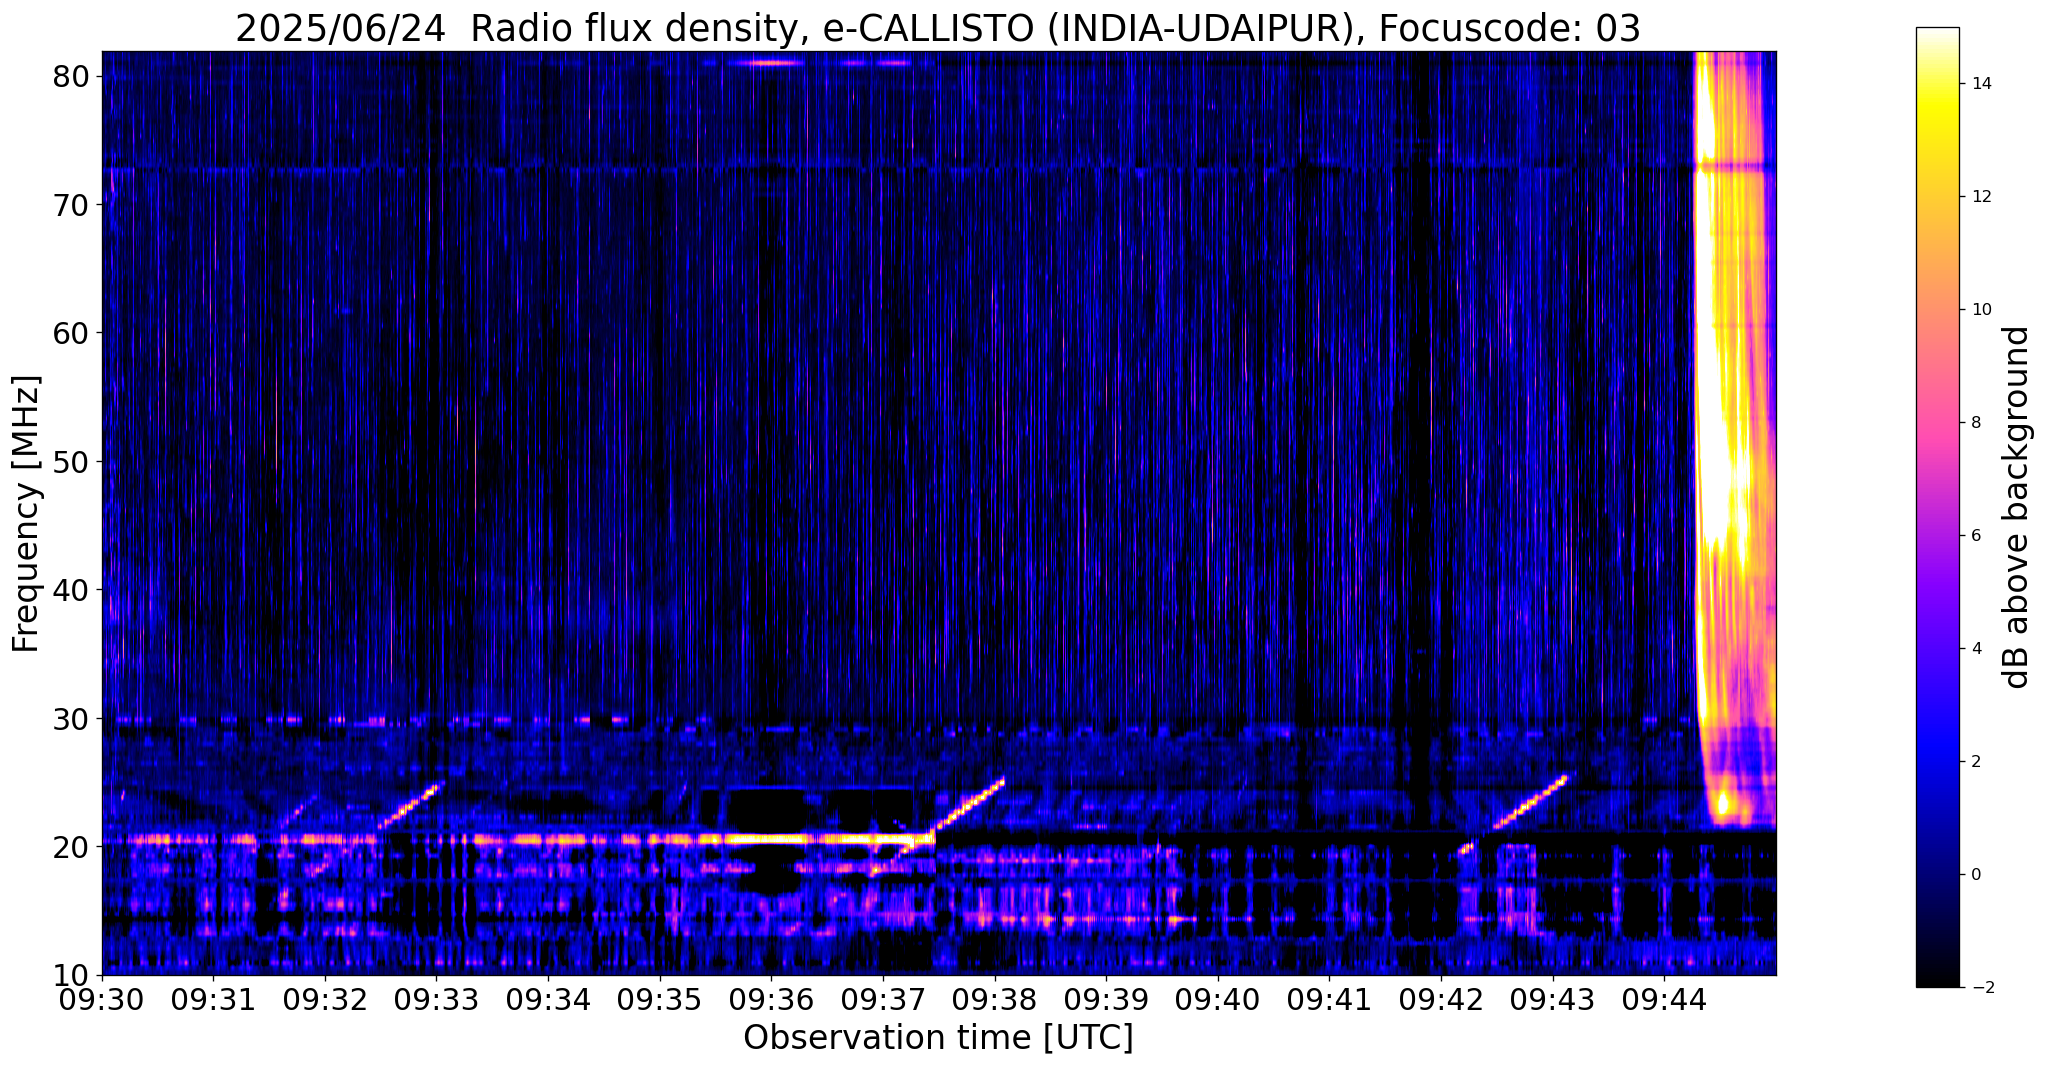This screenshot has height=1067, width=2047.
Task: Click the bright type III burst near 09:44
Action: (1732, 440)
